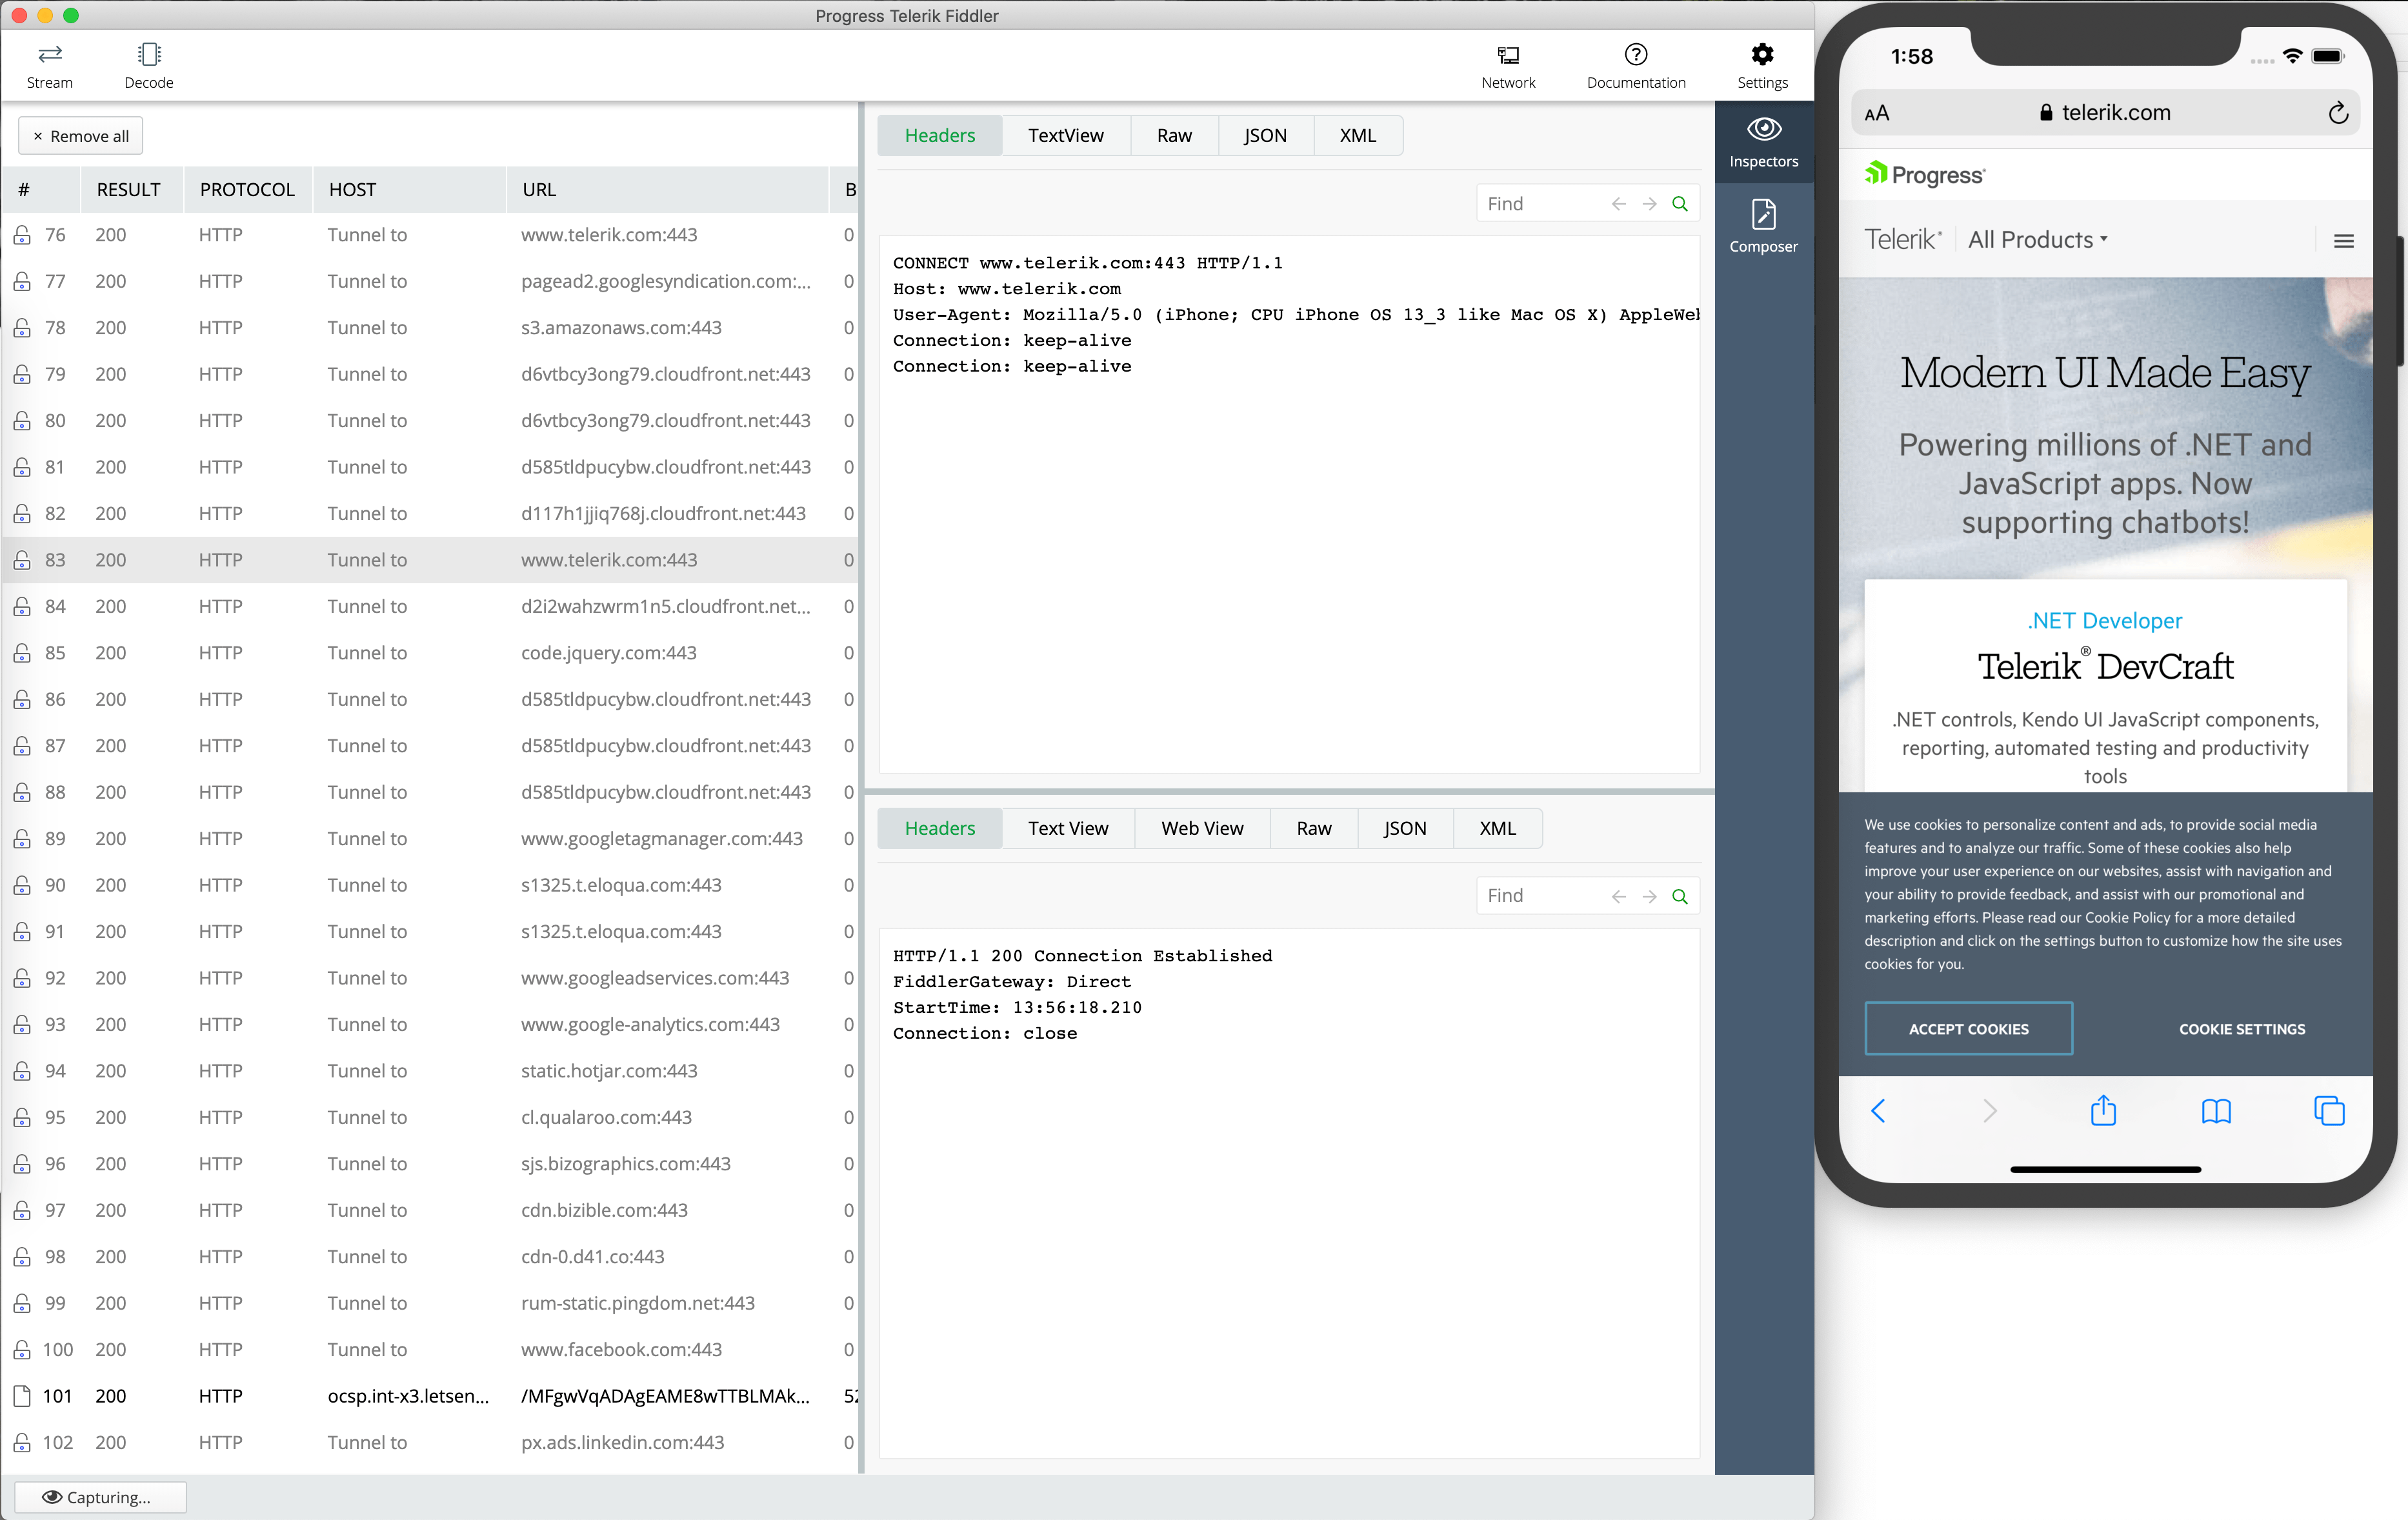Screen dimensions: 2408x1520
Task: Open Safari bookmarks icon on iPhone
Action: tap(2216, 1111)
